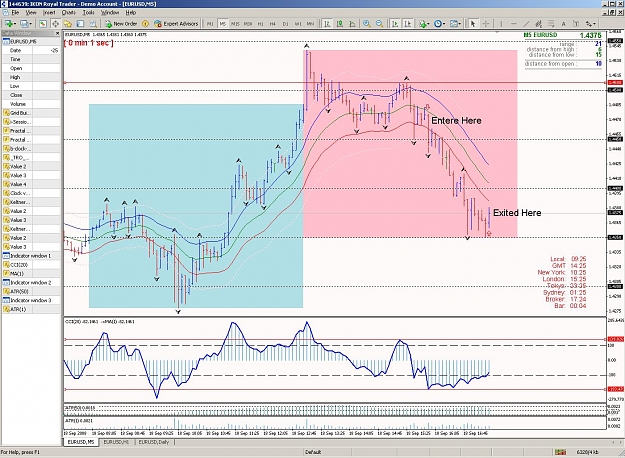Image resolution: width=625 pixels, height=458 pixels.
Task: Click the zoom in magnifier icon
Action: 367,24
